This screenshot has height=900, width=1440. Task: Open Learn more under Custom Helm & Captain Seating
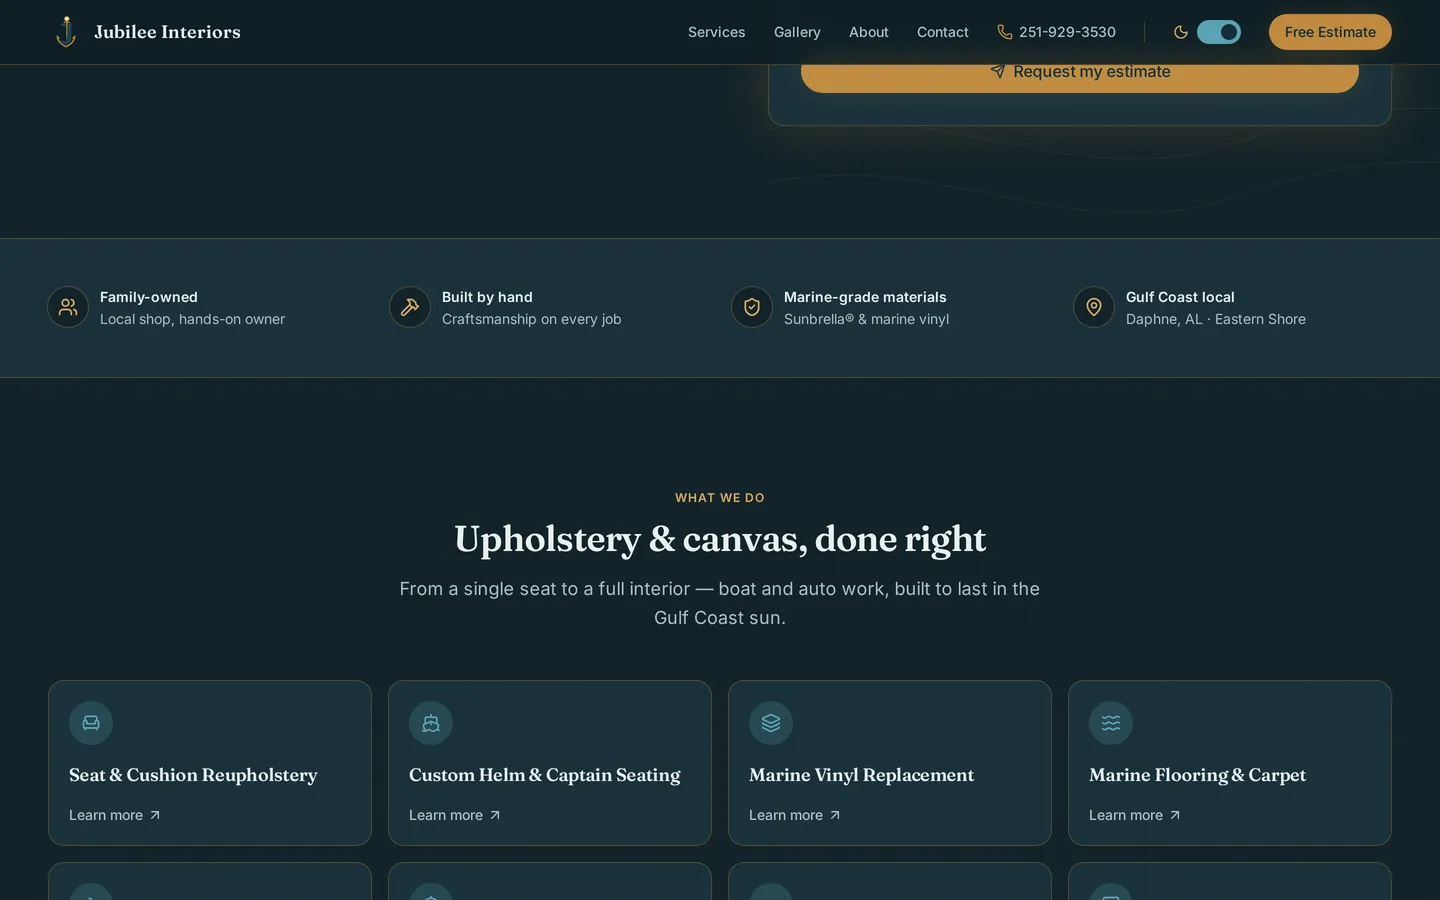[455, 815]
